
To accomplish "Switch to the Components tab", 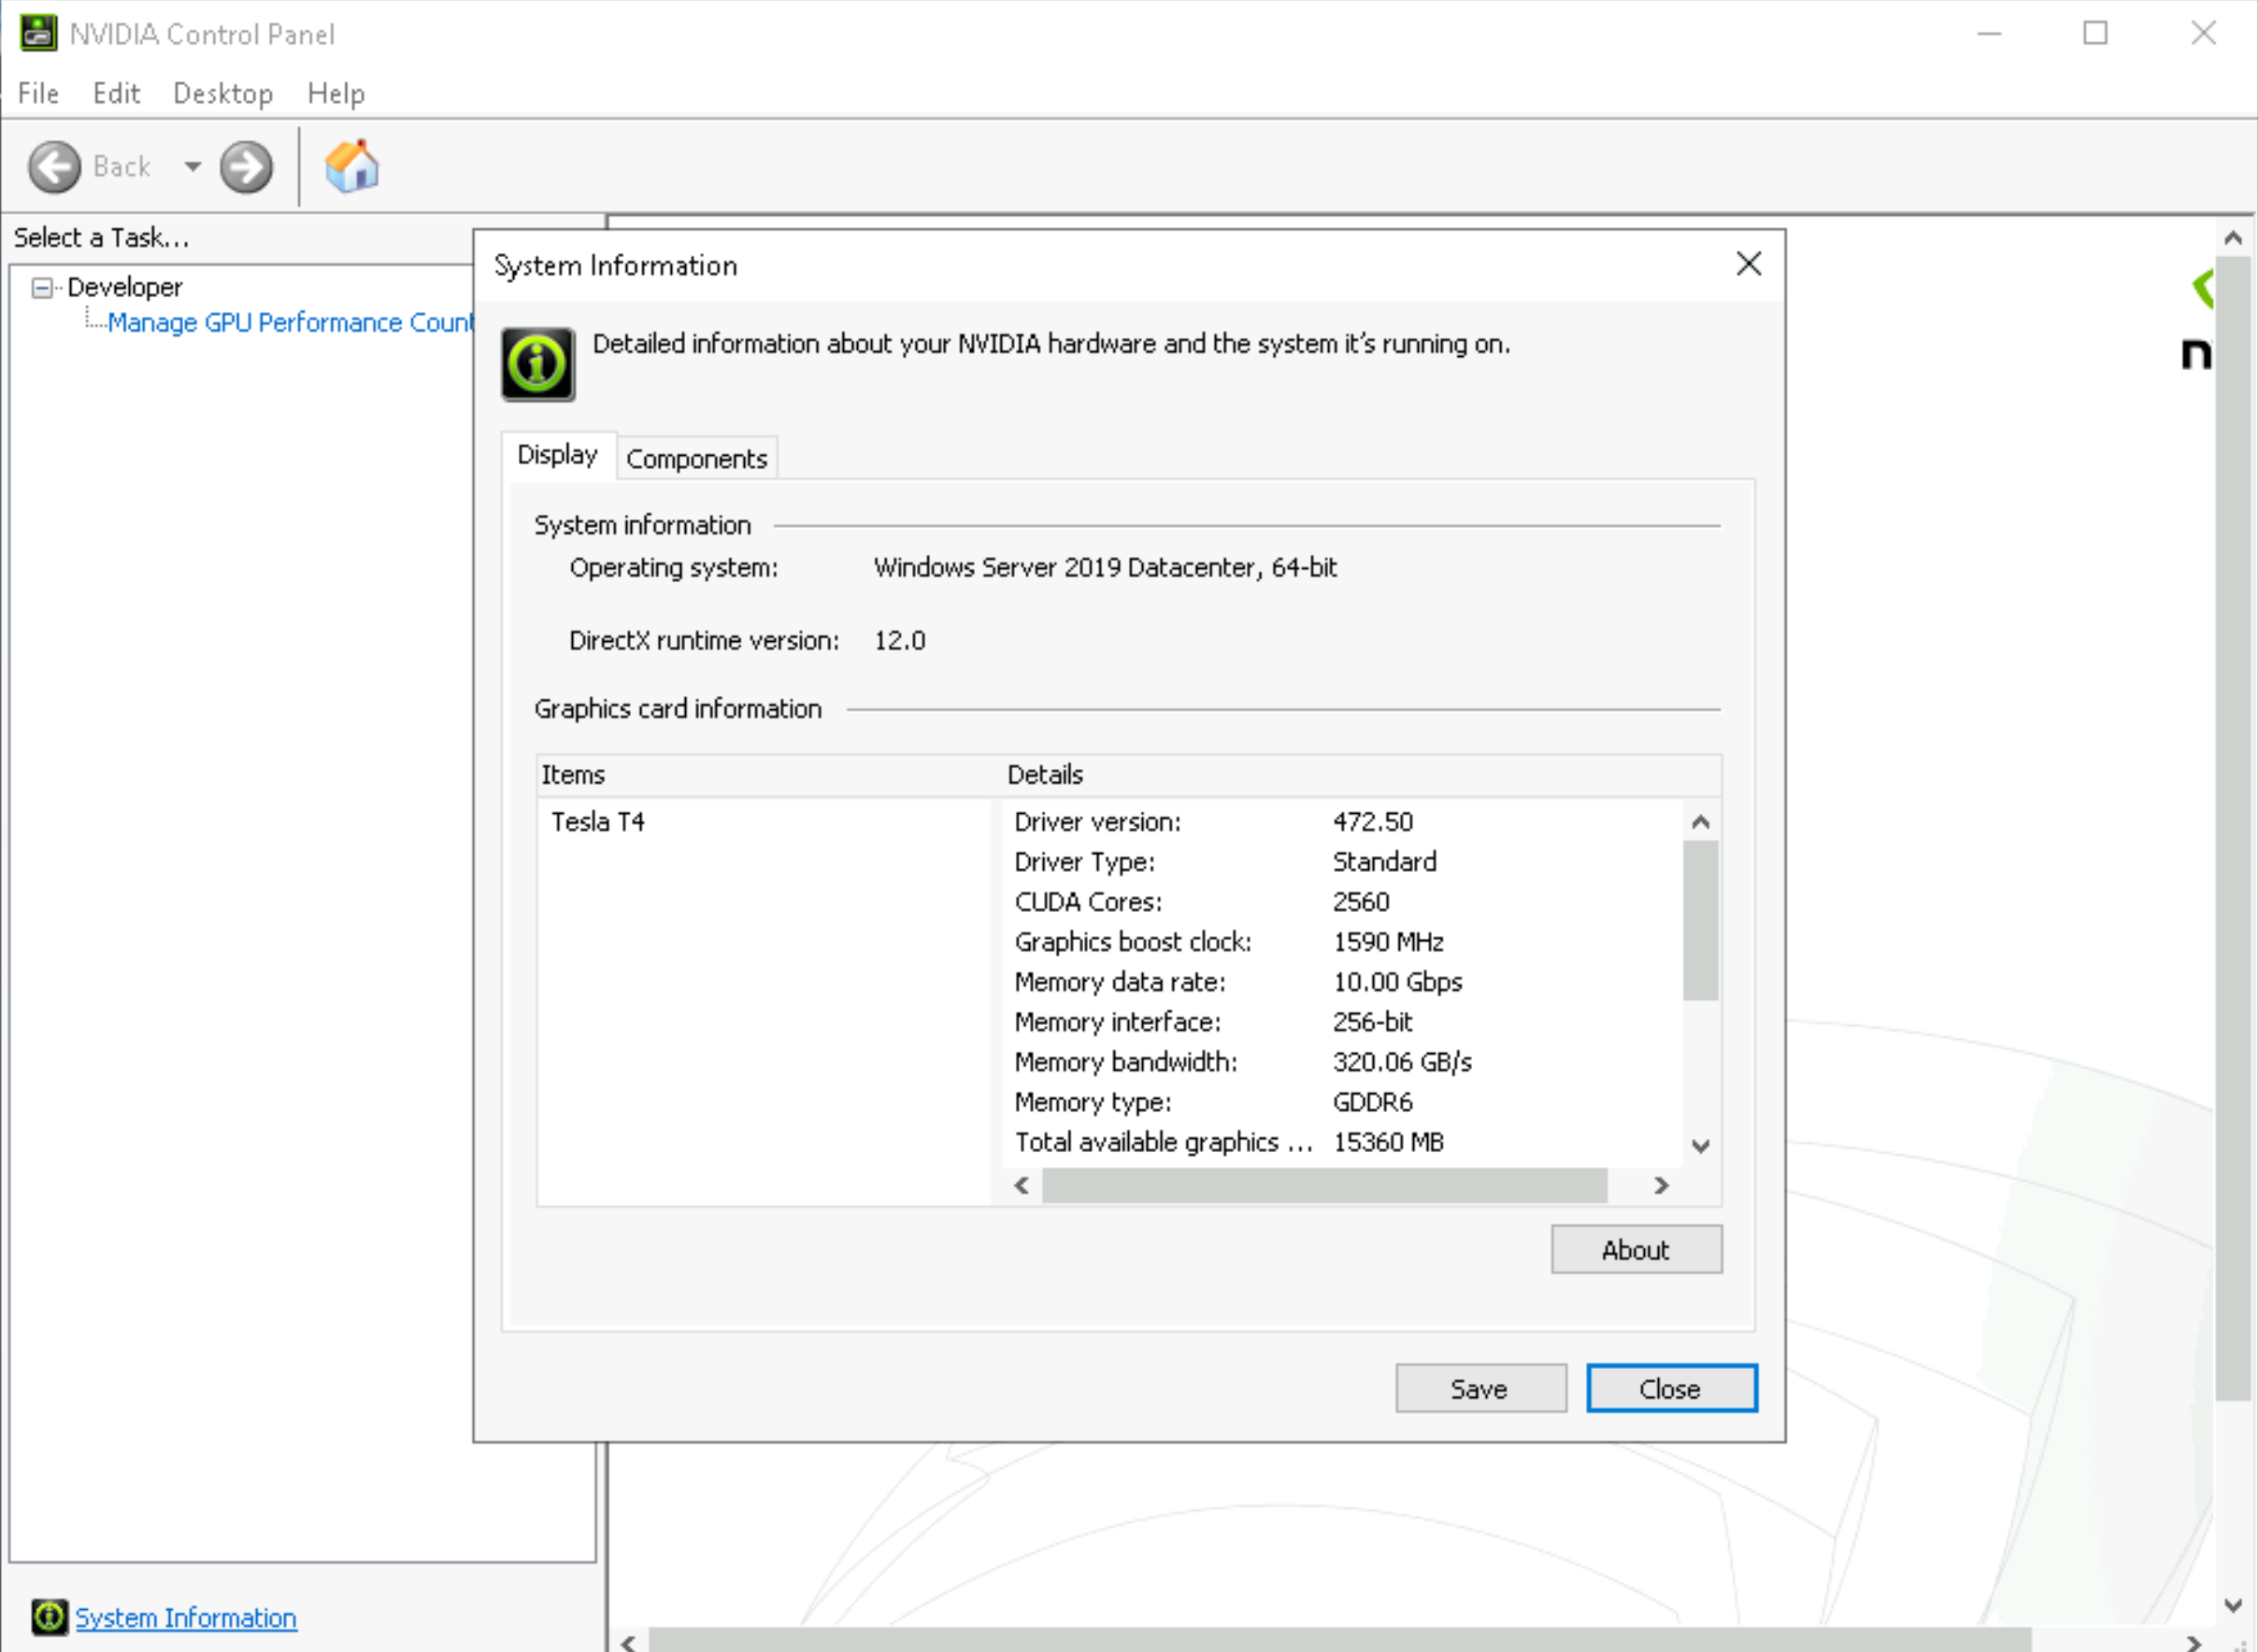I will 697,459.
